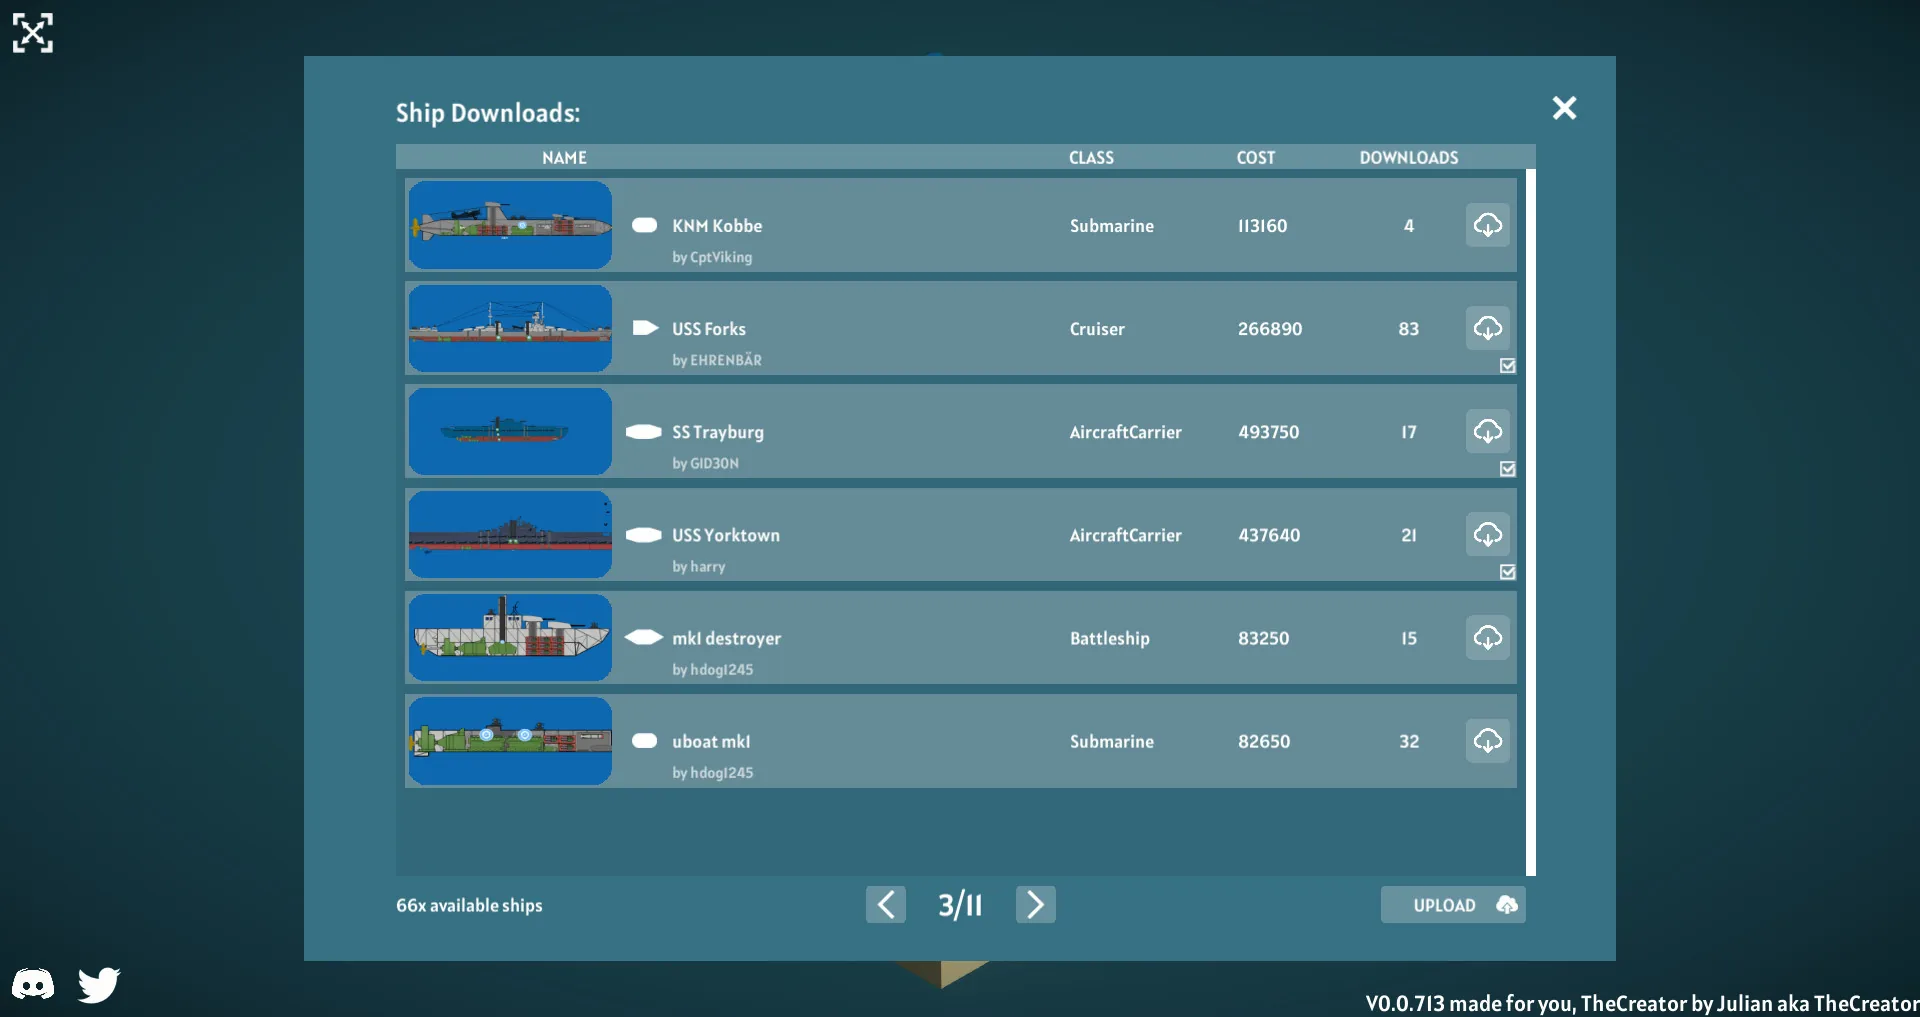
Task: Click the Battleship class cell
Action: tap(1110, 638)
